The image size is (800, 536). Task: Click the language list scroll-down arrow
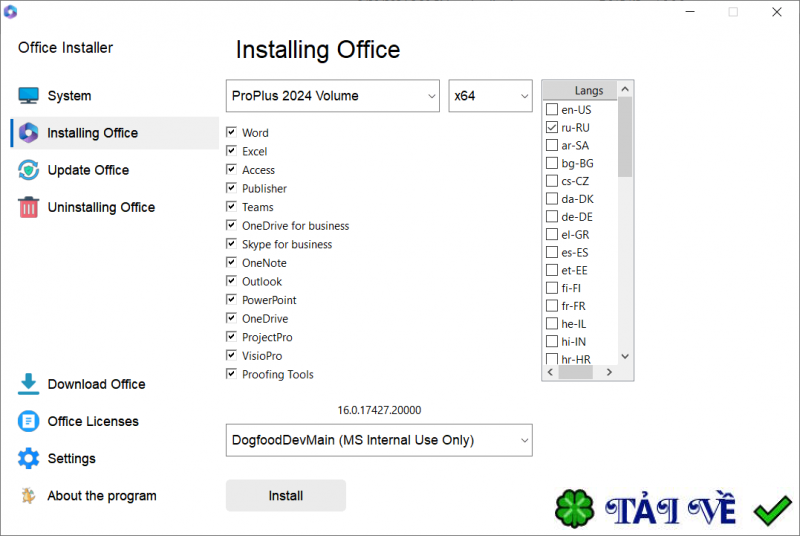pyautogui.click(x=625, y=356)
